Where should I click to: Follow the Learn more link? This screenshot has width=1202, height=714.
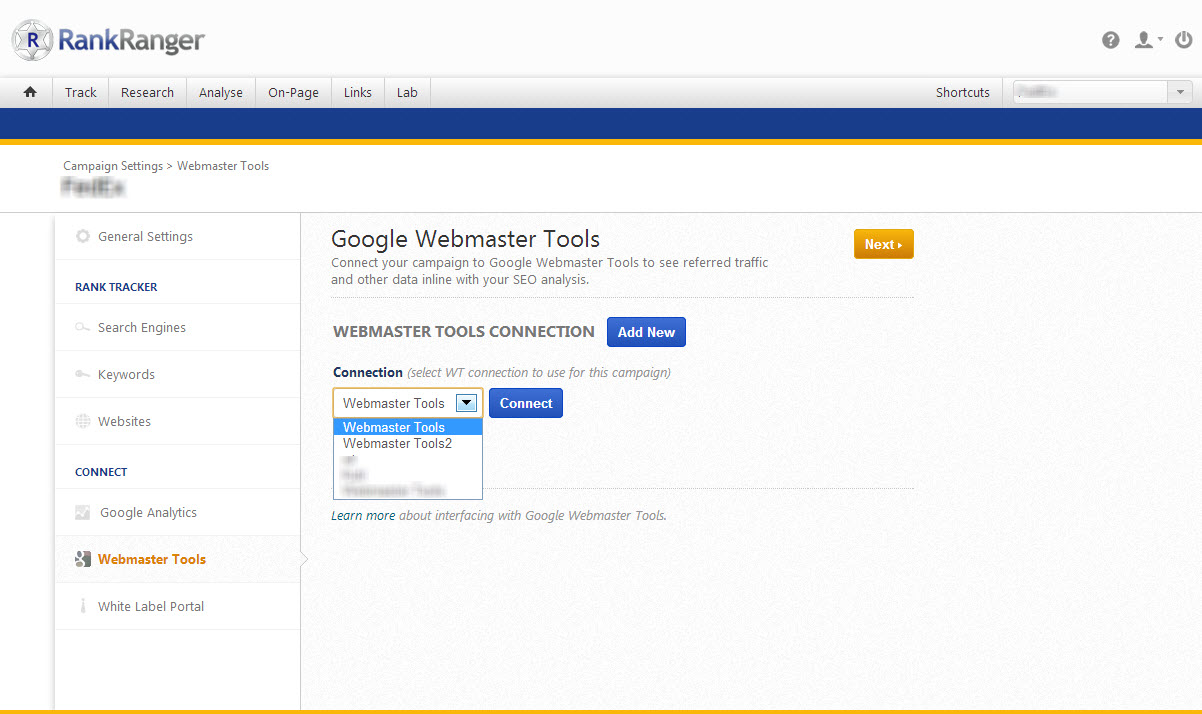click(x=363, y=516)
